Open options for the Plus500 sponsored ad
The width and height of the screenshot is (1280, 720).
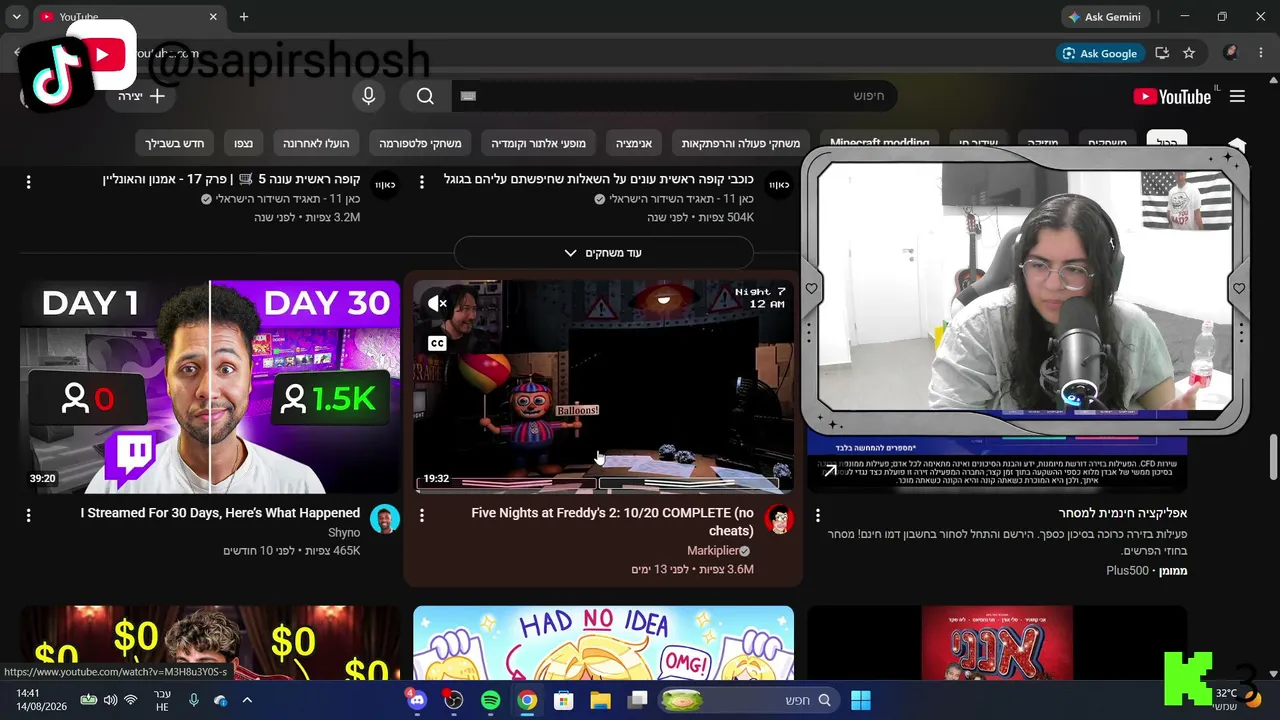click(817, 515)
